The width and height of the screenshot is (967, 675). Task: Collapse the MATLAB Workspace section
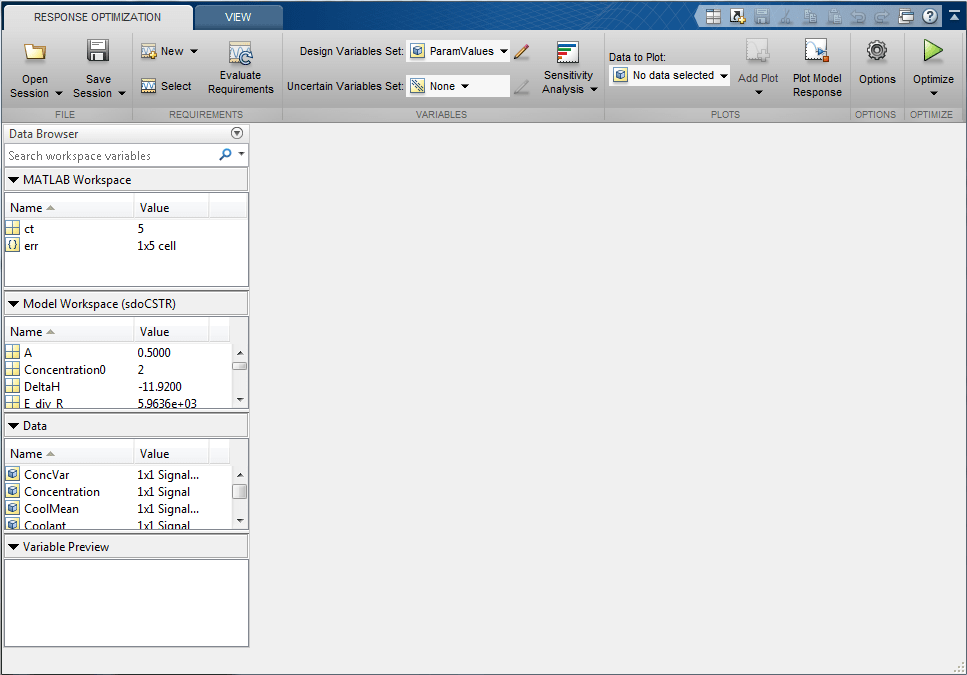14,180
